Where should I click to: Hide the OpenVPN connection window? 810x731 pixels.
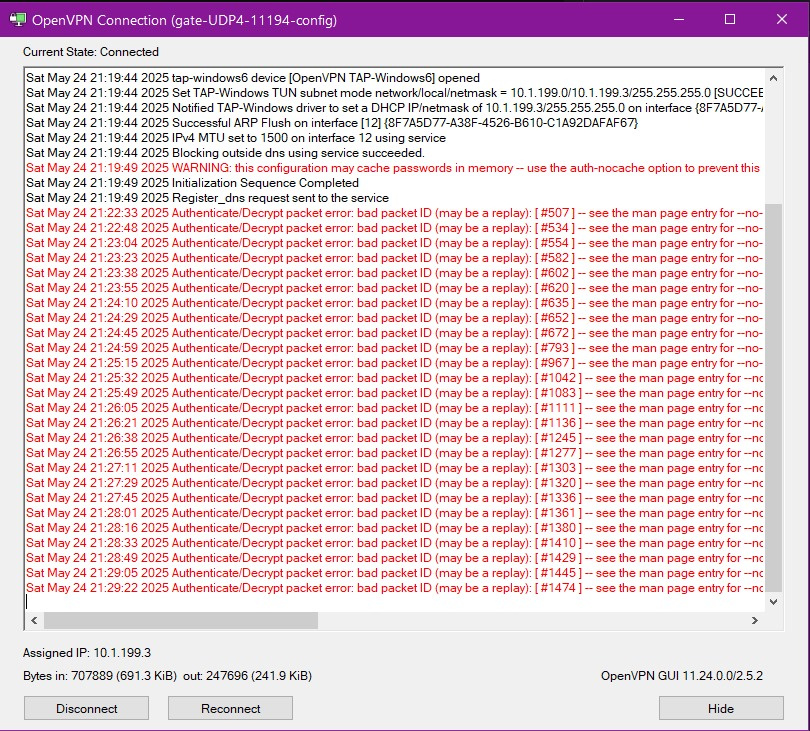(x=721, y=708)
